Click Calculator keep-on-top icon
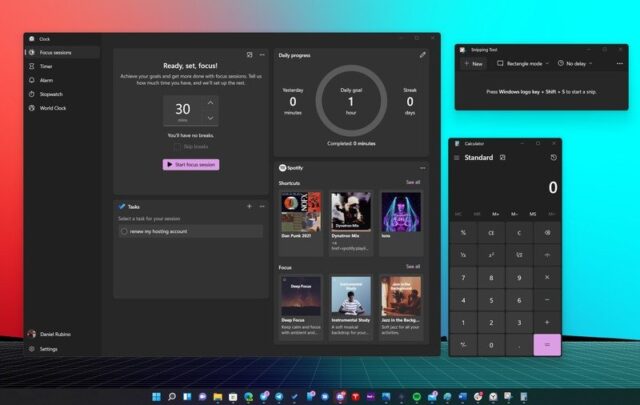 tap(502, 158)
